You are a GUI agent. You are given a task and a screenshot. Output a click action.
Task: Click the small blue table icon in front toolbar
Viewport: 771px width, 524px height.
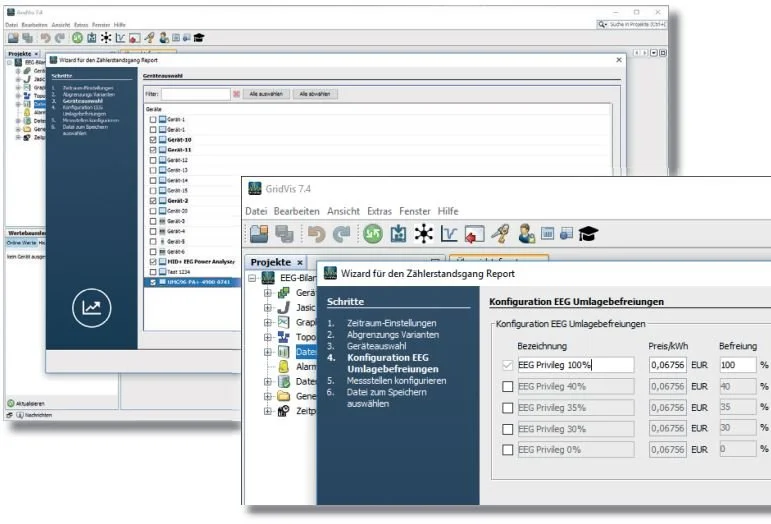(547, 233)
